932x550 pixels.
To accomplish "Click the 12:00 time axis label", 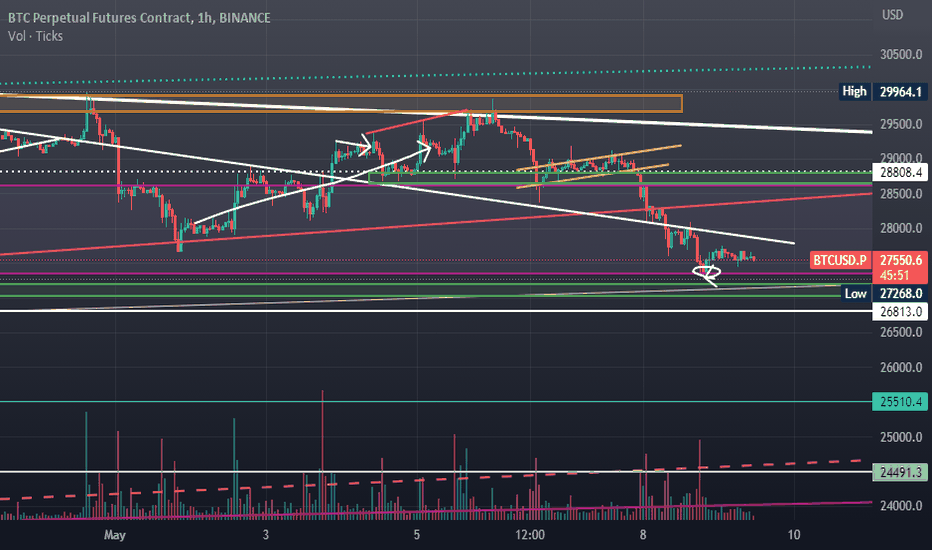I will pyautogui.click(x=530, y=535).
